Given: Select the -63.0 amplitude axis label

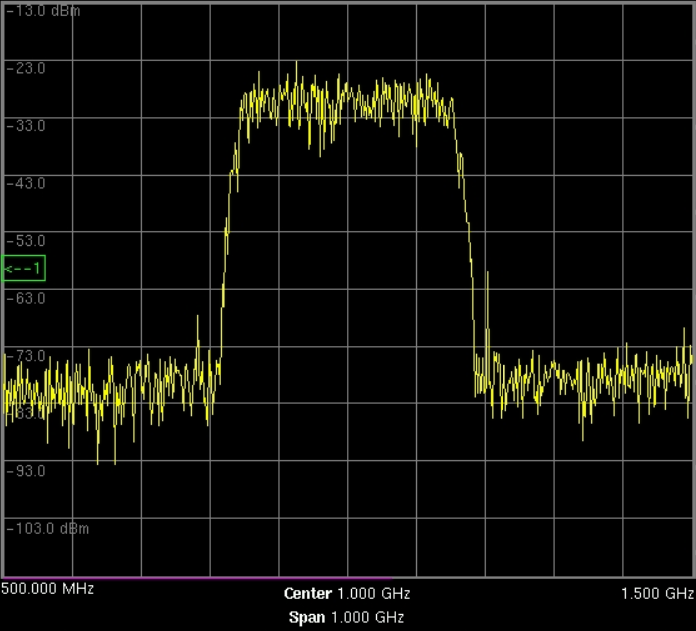Looking at the screenshot, I should point(25,298).
